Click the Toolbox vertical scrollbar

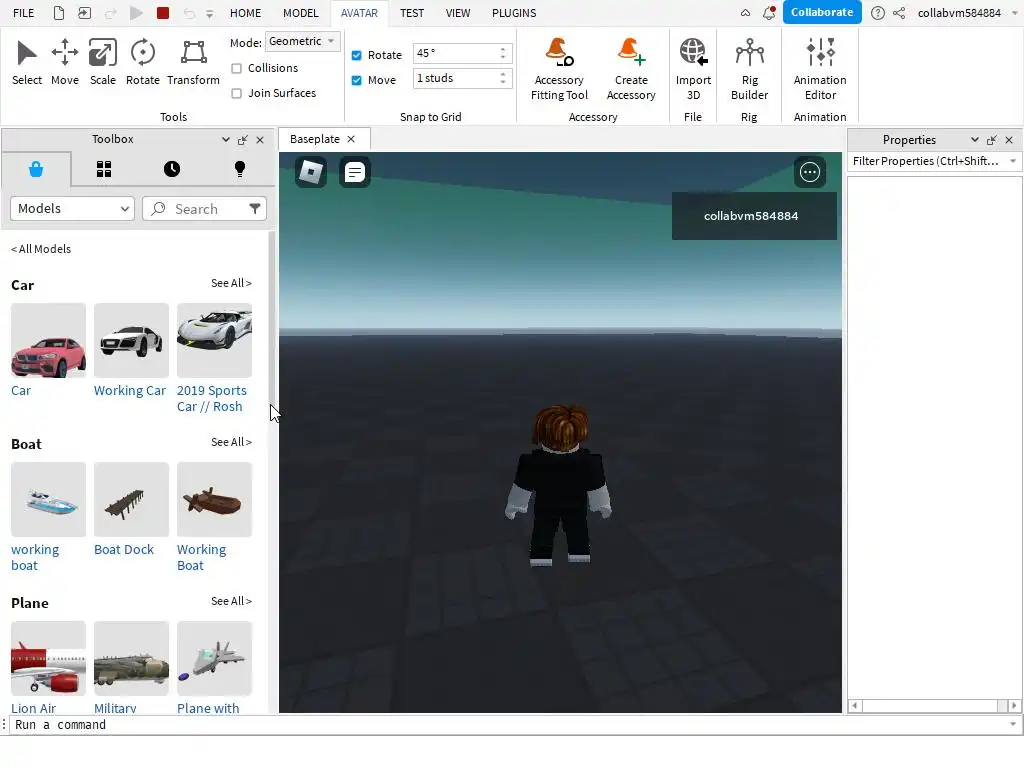[x=272, y=320]
